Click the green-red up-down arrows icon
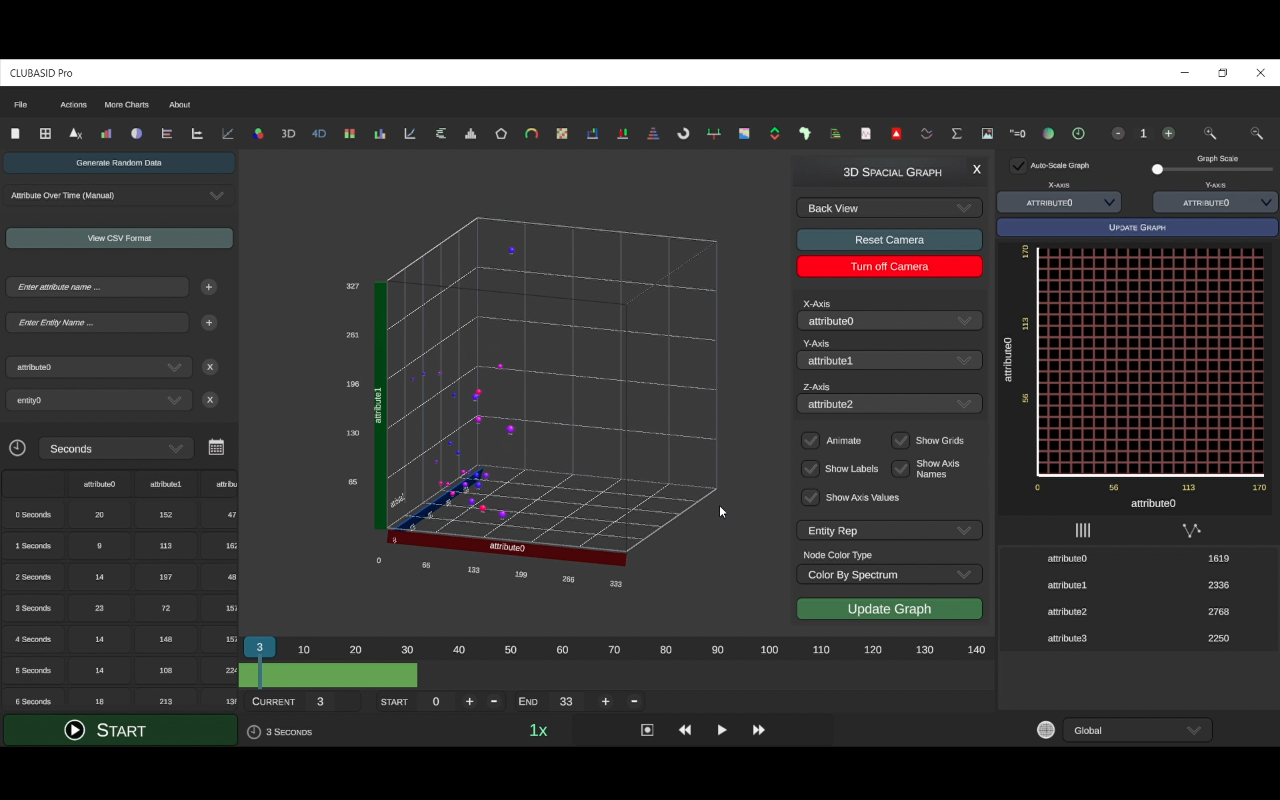 (774, 134)
